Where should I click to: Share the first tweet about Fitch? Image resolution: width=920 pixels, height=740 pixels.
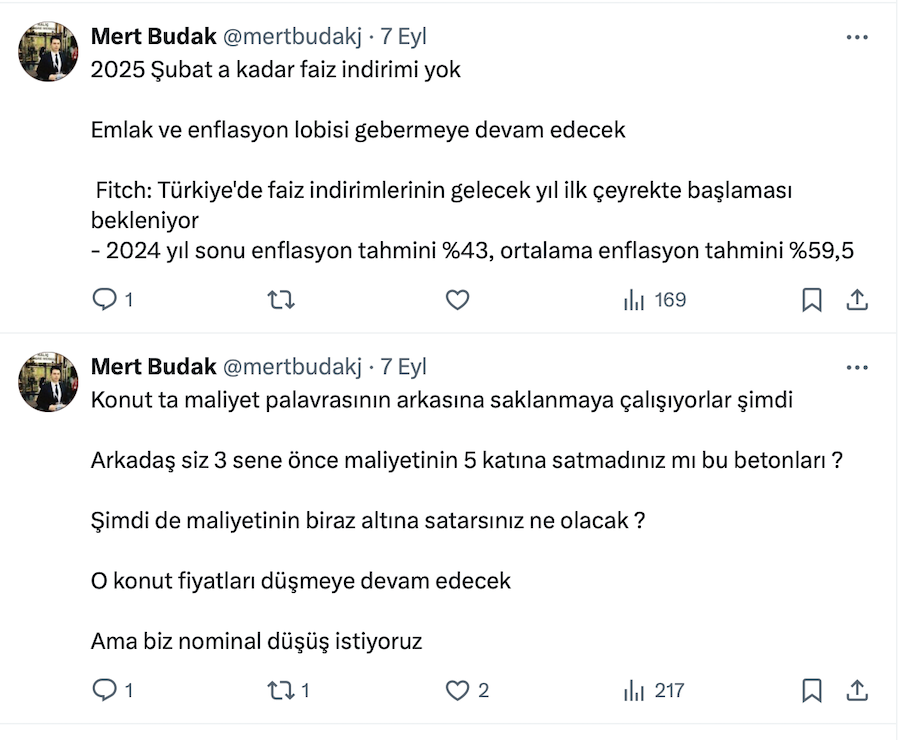857,300
